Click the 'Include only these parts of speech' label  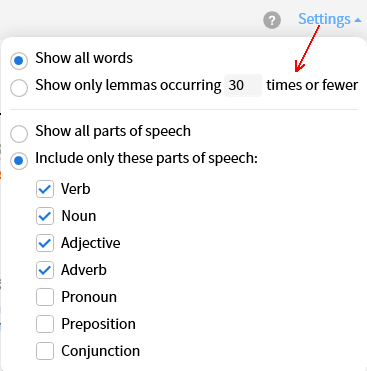click(146, 158)
